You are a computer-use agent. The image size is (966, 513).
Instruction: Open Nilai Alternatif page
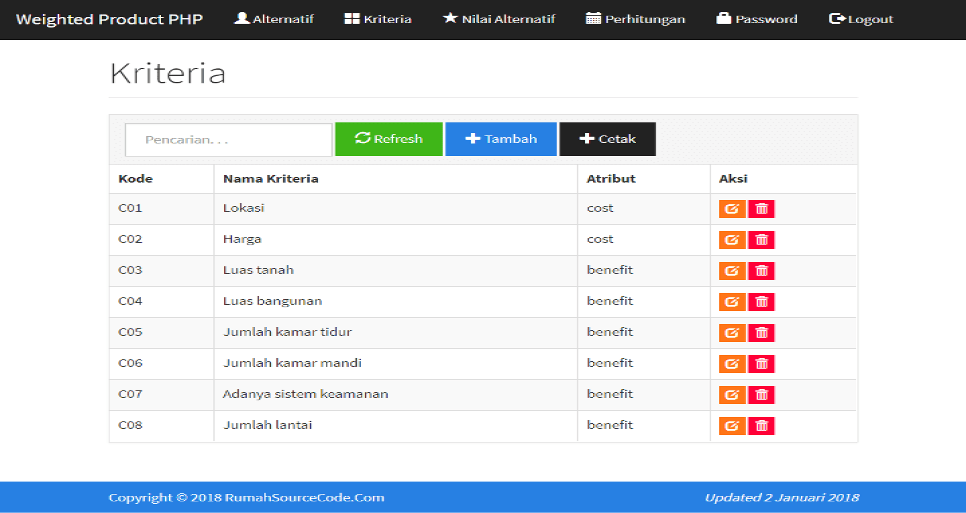498,19
